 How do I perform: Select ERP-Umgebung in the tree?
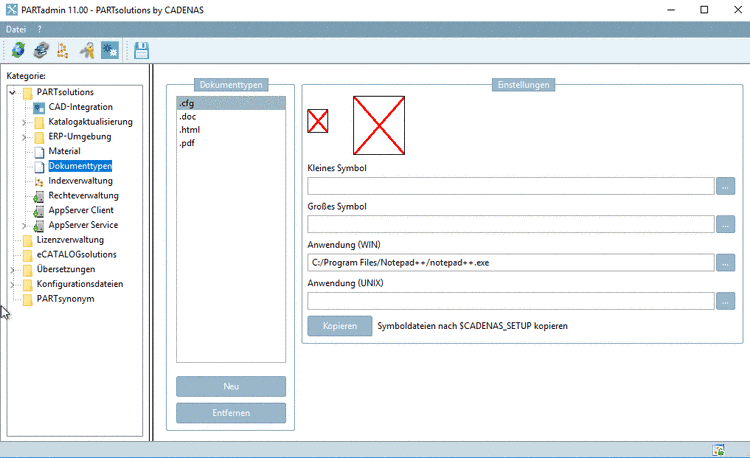79,137
